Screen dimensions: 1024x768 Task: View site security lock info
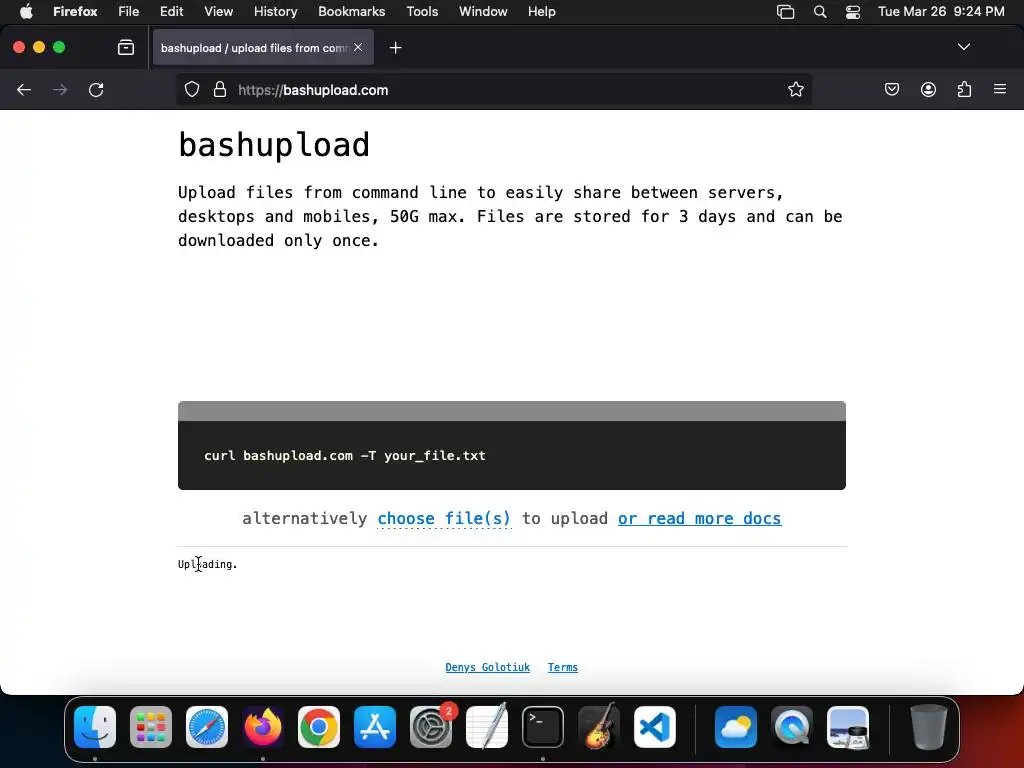tap(220, 89)
